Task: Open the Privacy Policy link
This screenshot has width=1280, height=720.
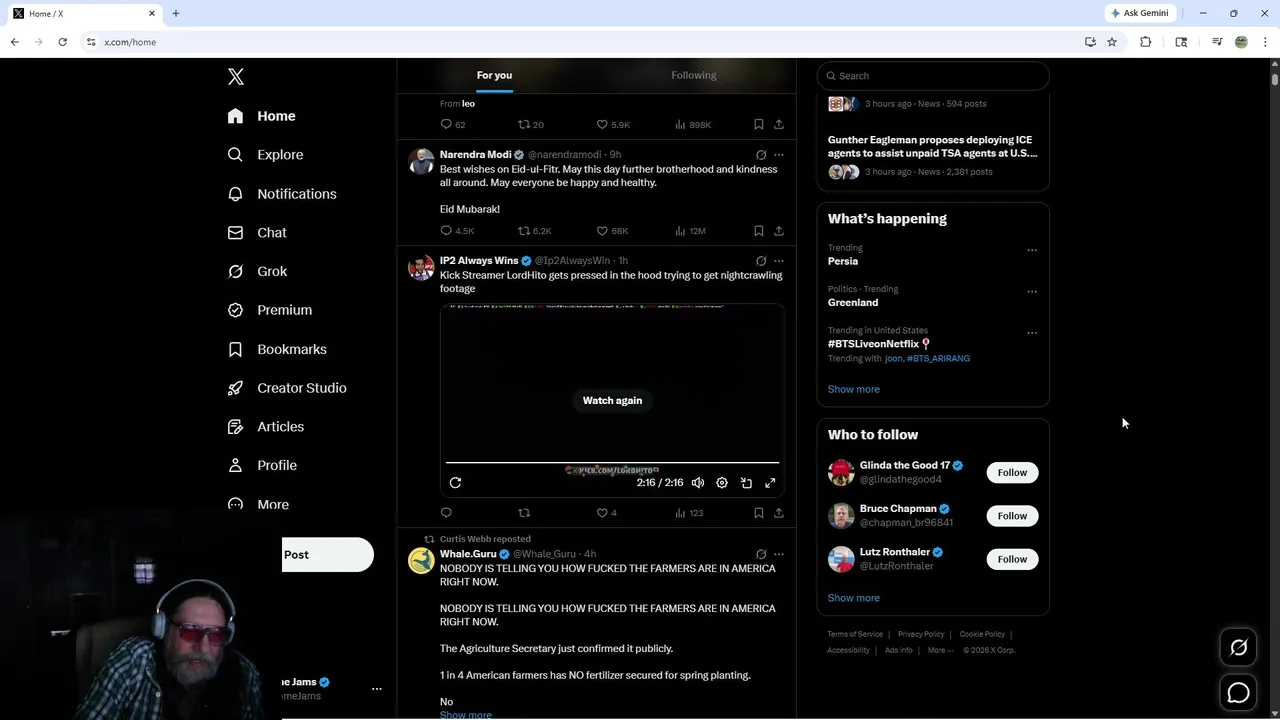Action: [x=921, y=634]
